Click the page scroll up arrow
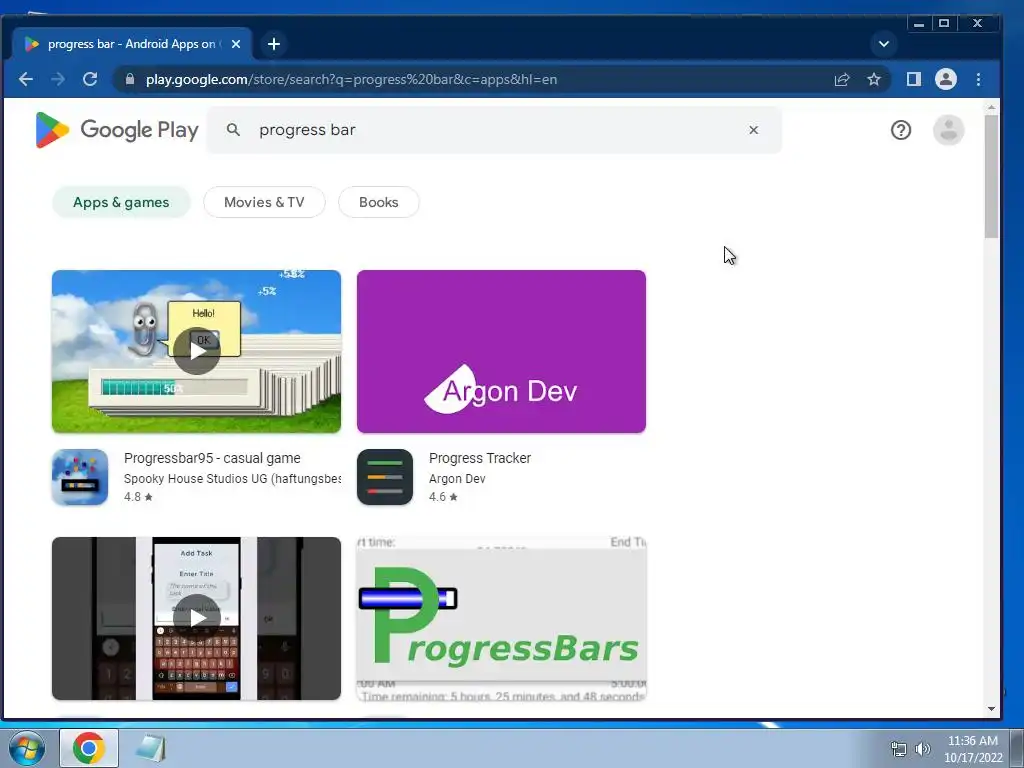 click(x=991, y=107)
